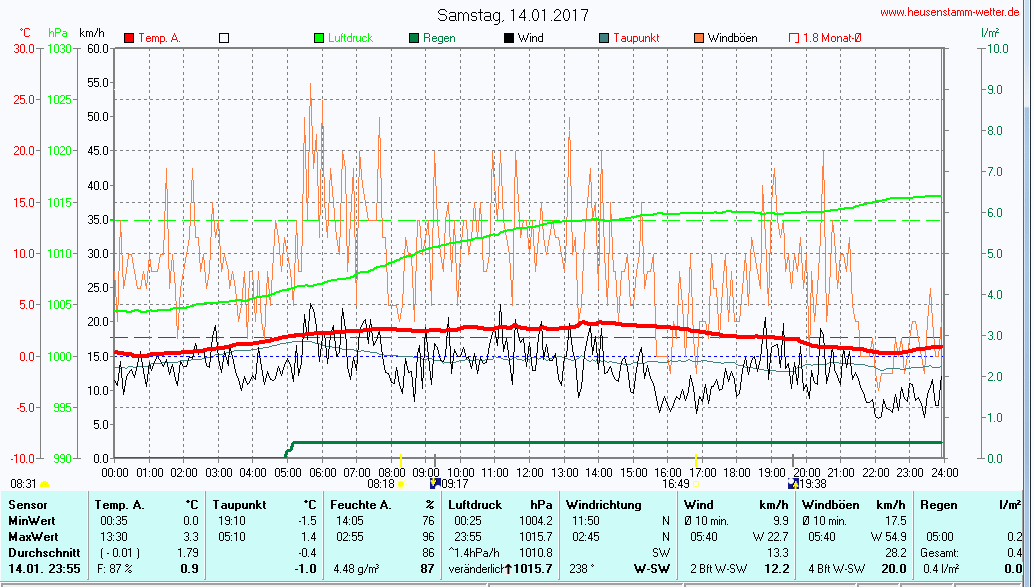Click the yellow sun icon beside 08:31
Viewport: 1034px width, 587px height.
click(44, 484)
